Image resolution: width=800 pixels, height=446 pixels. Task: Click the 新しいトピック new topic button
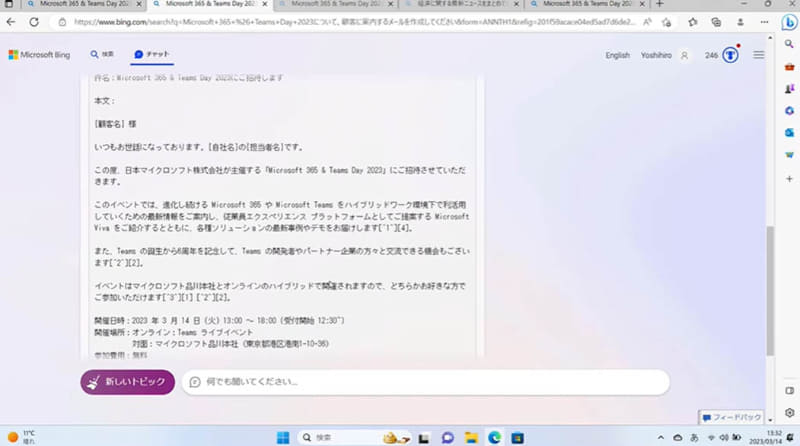coord(128,382)
